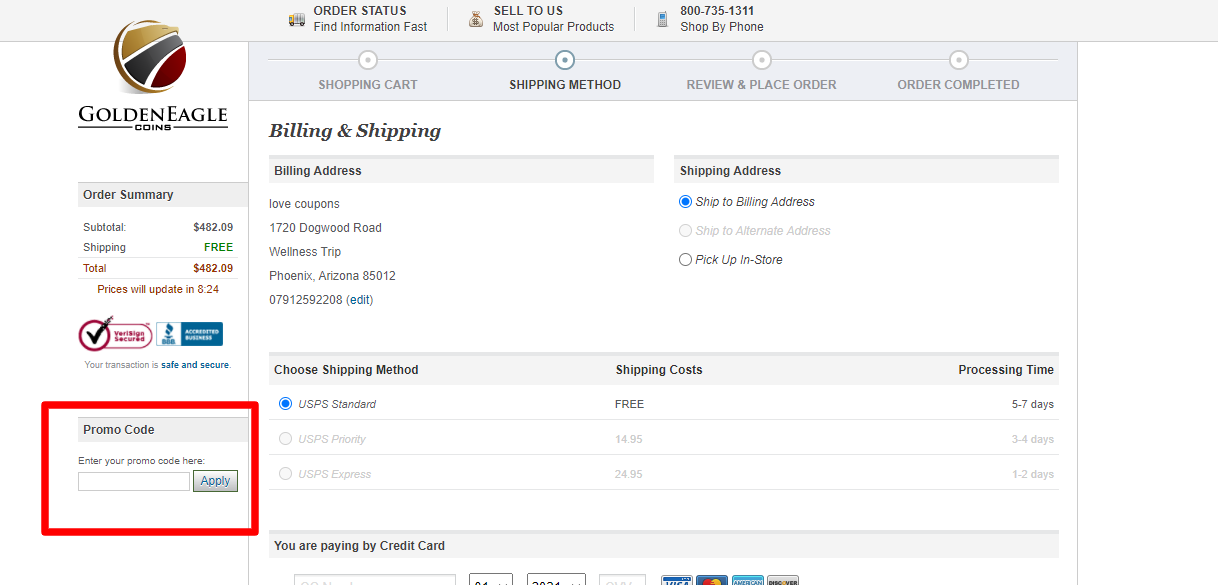
Task: Select Pick Up In-Store option
Action: [x=685, y=260]
